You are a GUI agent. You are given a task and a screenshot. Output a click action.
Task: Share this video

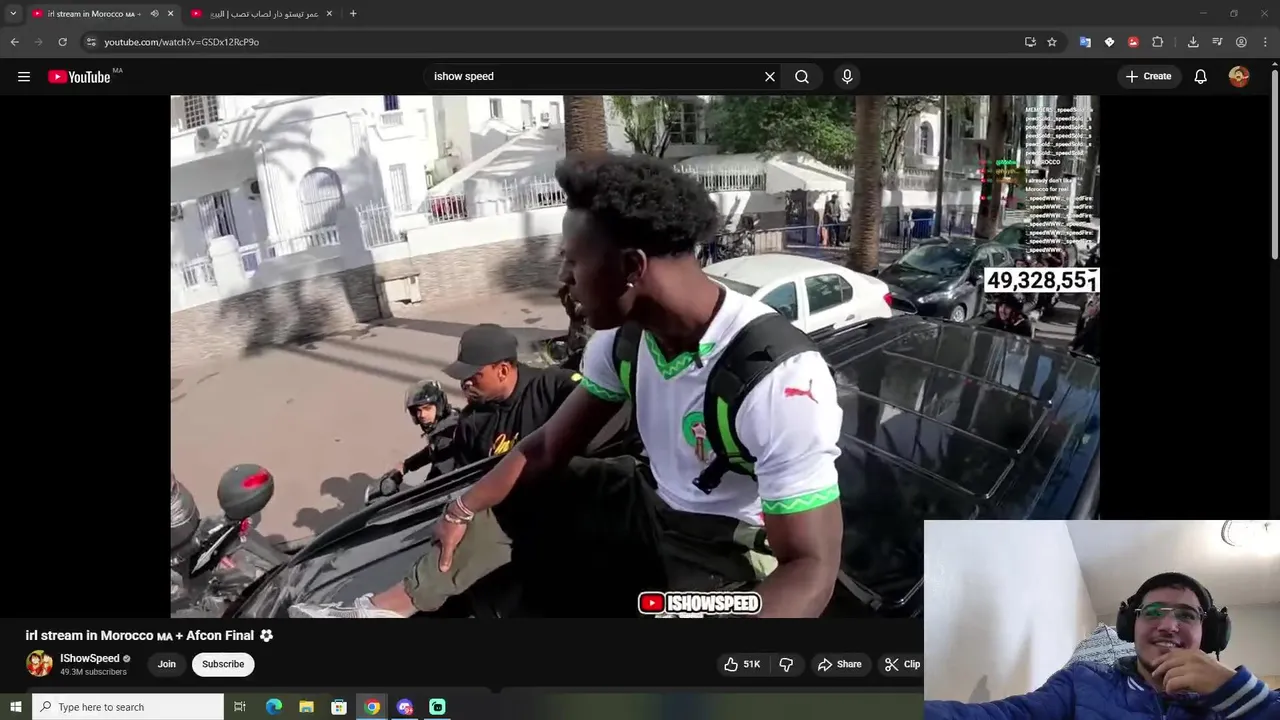(839, 664)
